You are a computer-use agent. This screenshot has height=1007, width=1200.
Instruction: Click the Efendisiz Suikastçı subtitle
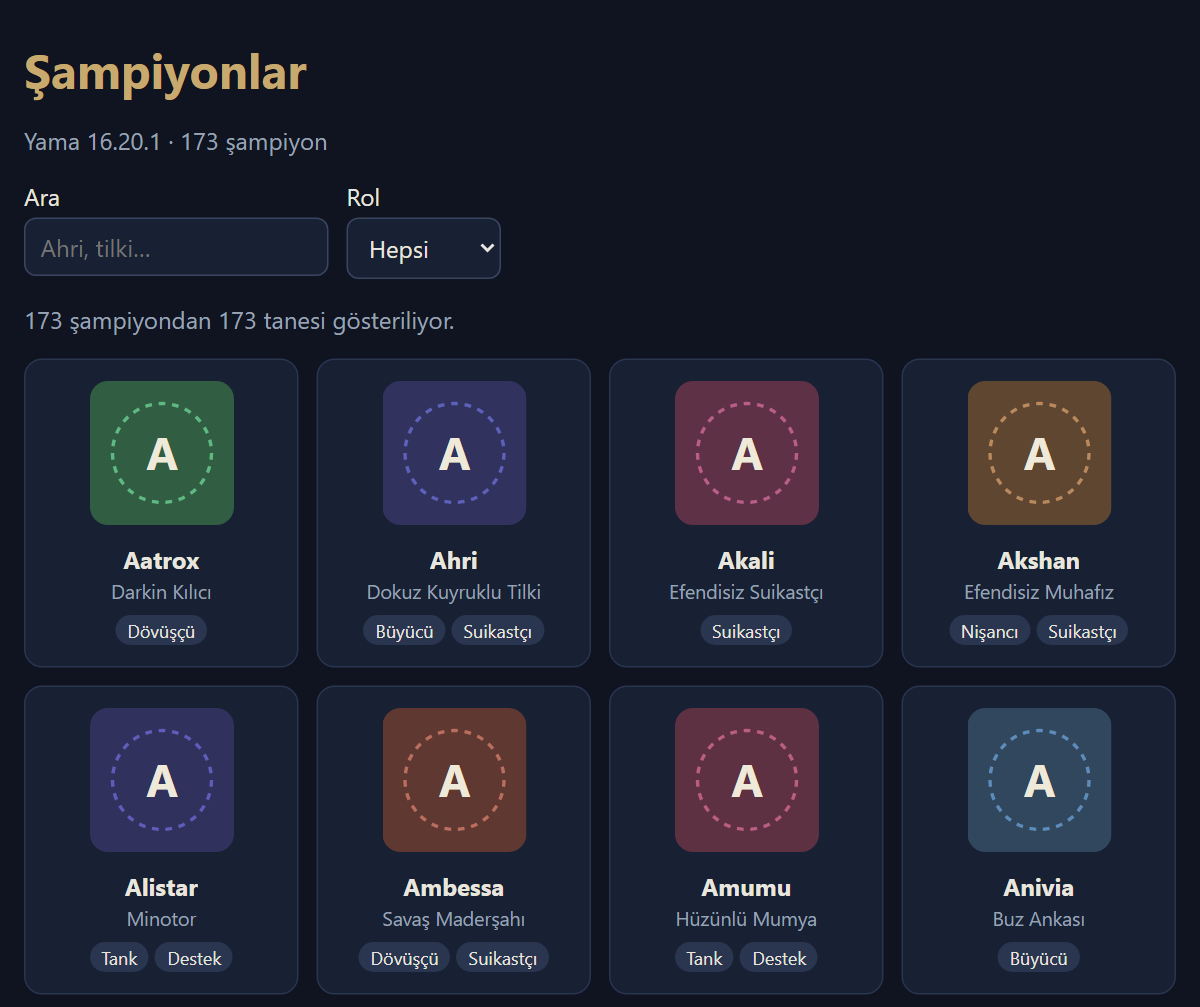click(x=746, y=593)
